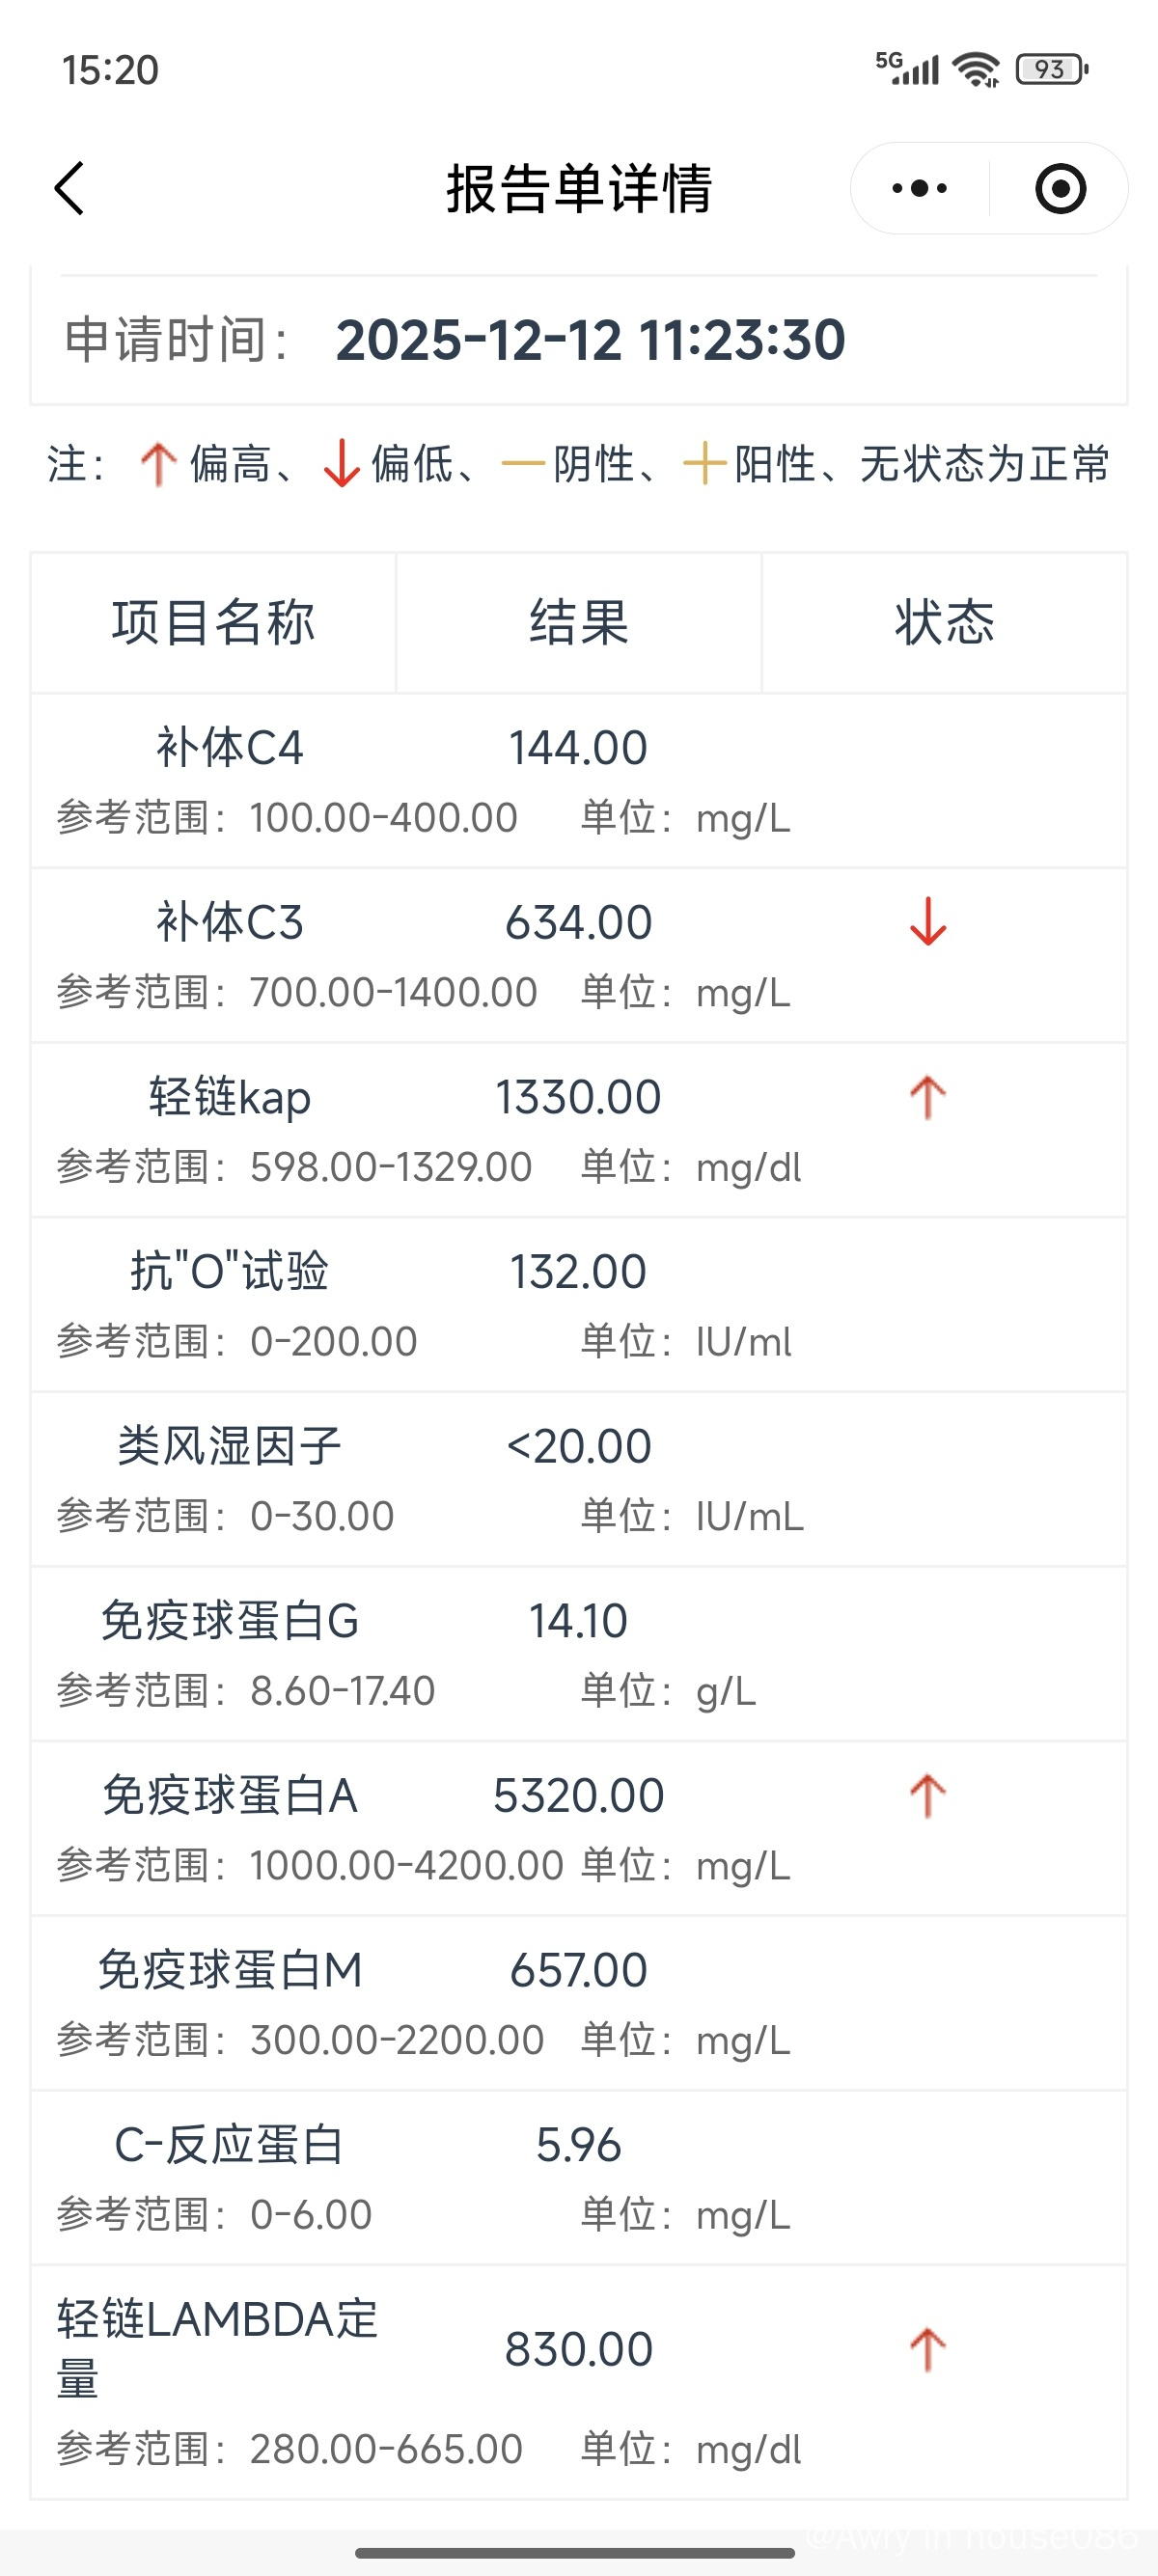Screen dimensions: 1158x2576
Task: Open the three-dot more menu
Action: [919, 188]
